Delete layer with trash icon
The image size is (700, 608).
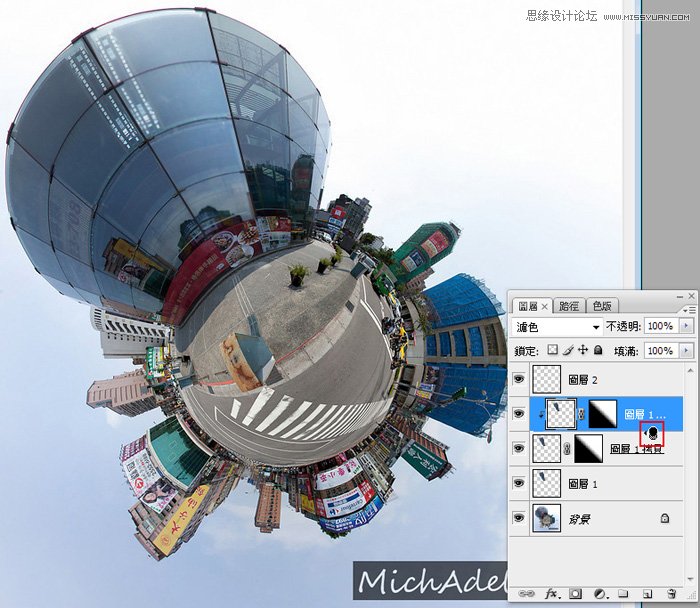pos(672,593)
